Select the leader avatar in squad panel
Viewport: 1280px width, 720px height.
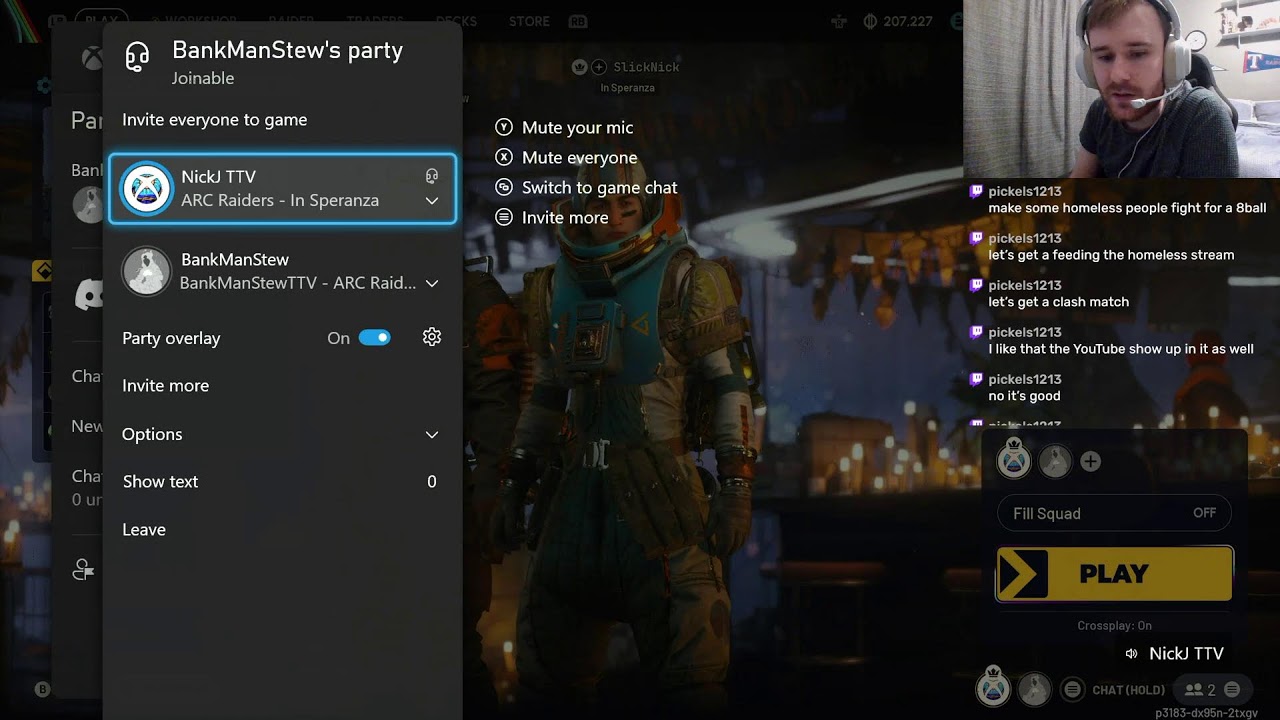click(1014, 460)
